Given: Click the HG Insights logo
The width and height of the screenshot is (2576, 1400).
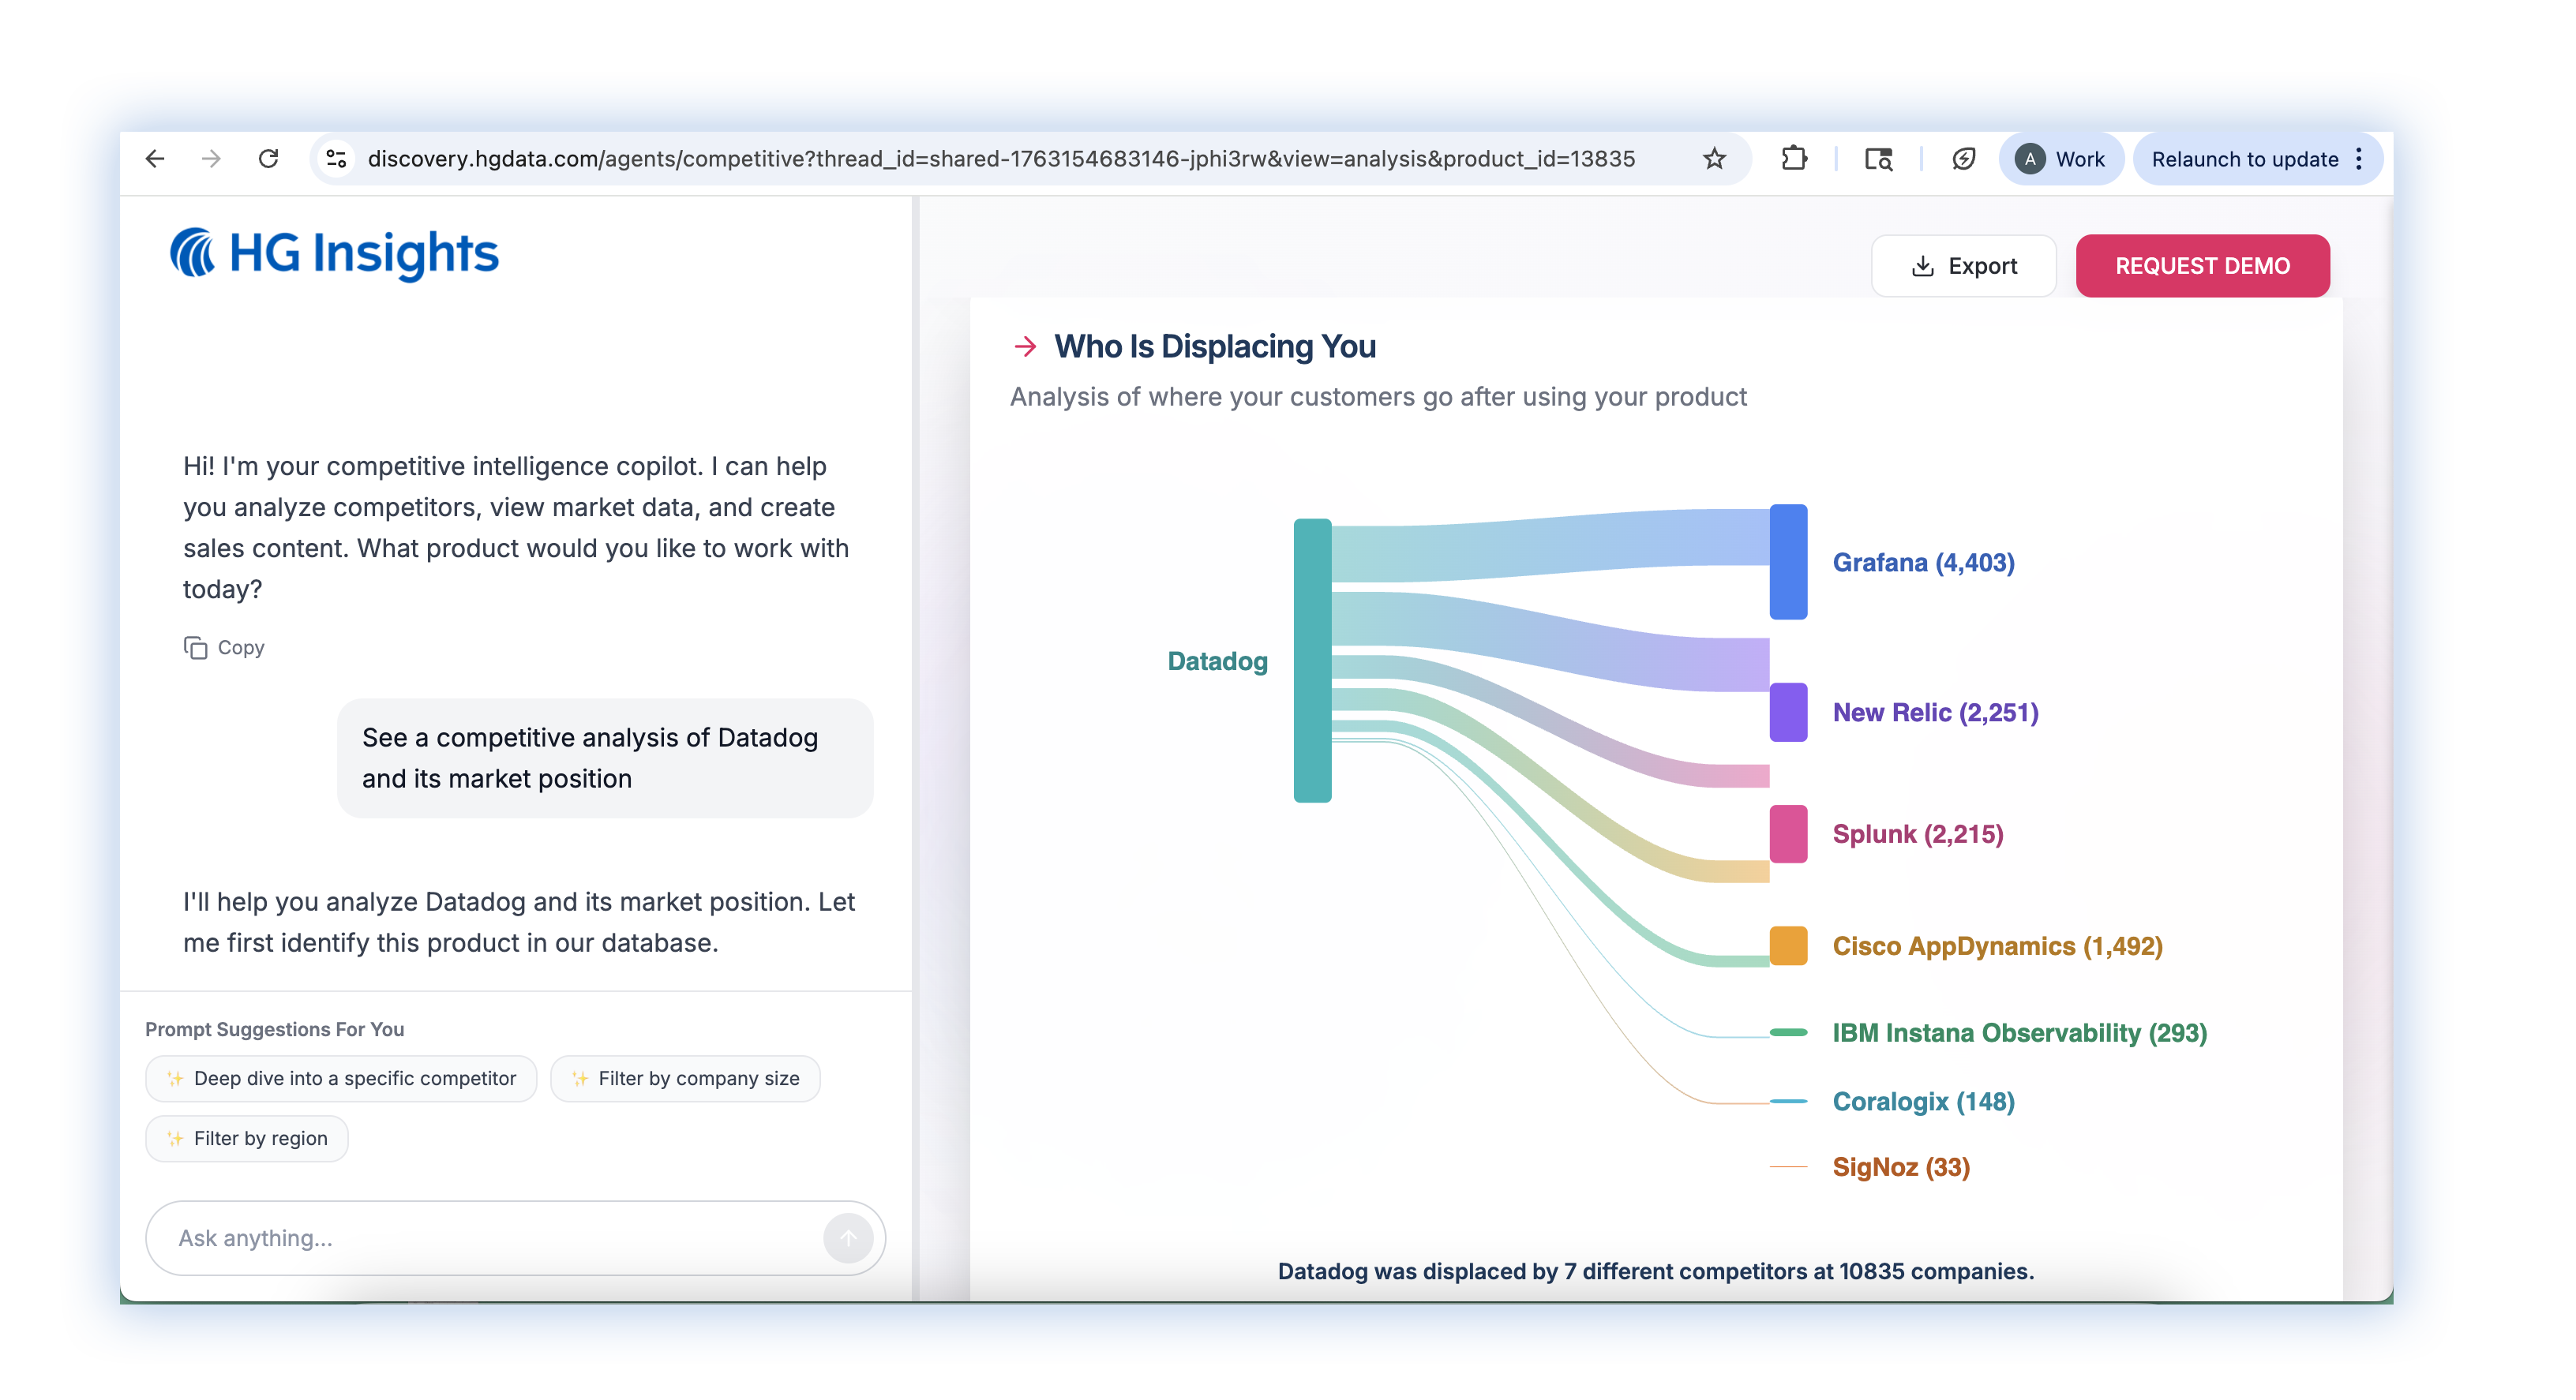Looking at the screenshot, I should [x=334, y=253].
